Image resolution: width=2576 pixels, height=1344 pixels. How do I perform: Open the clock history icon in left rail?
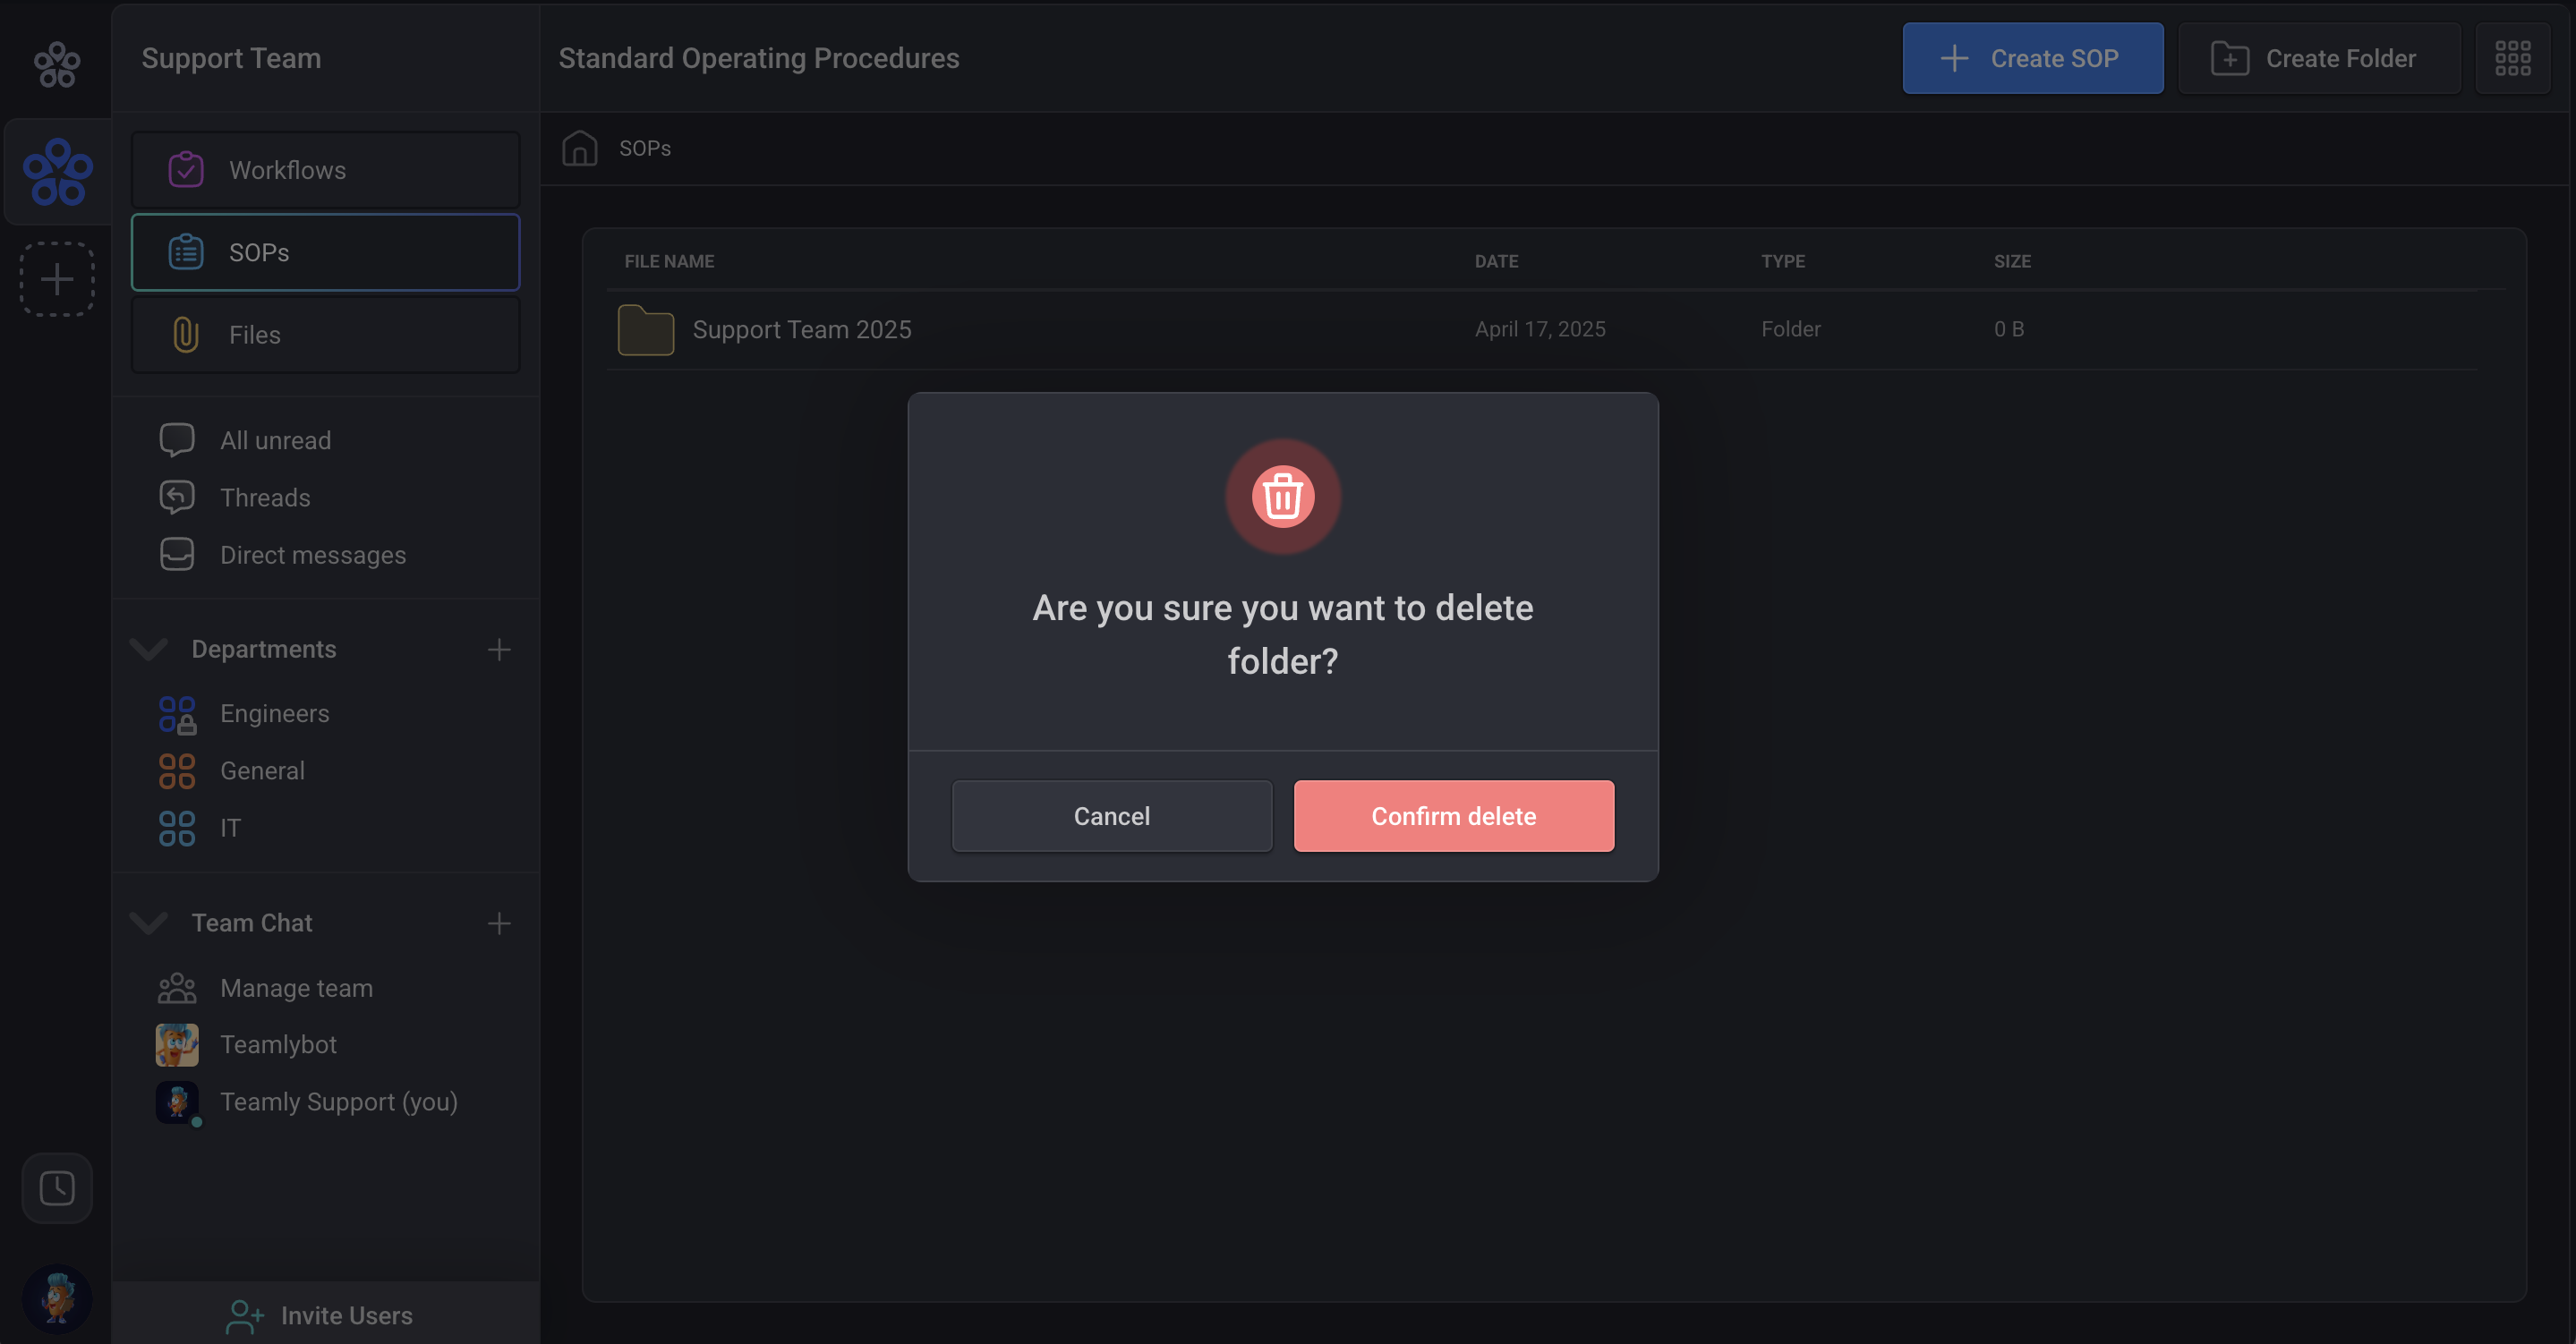point(57,1188)
